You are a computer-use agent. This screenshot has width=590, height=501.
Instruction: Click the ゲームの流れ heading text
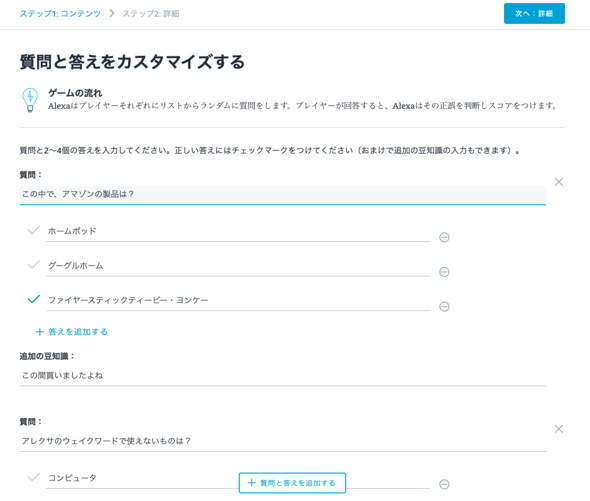click(x=75, y=93)
